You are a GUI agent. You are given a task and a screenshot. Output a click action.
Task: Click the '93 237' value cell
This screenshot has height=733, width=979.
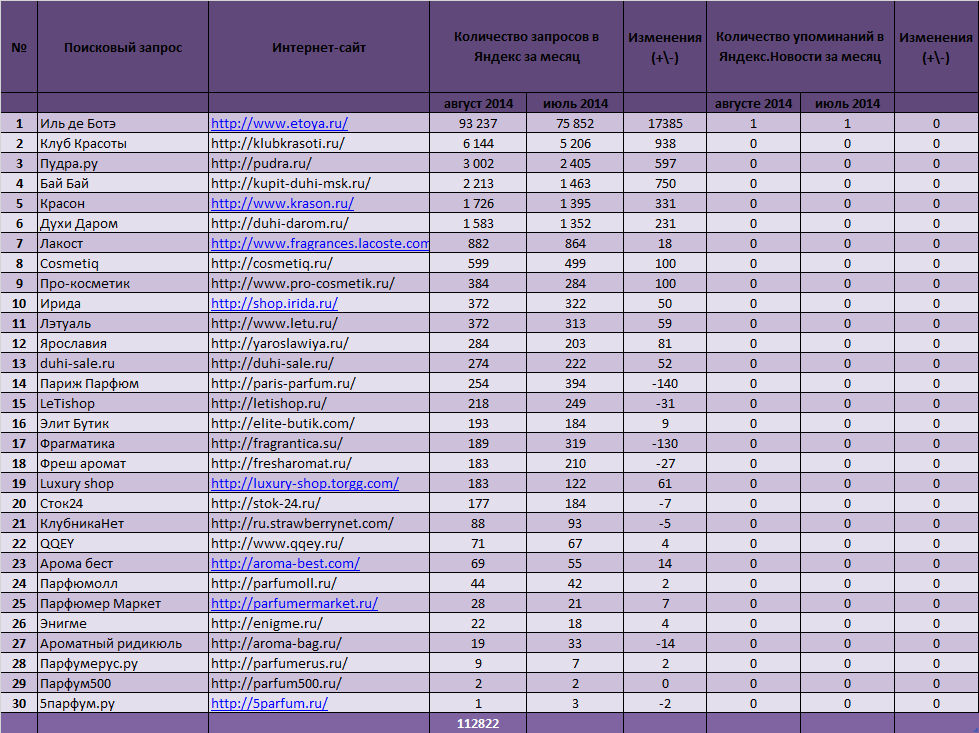click(478, 124)
